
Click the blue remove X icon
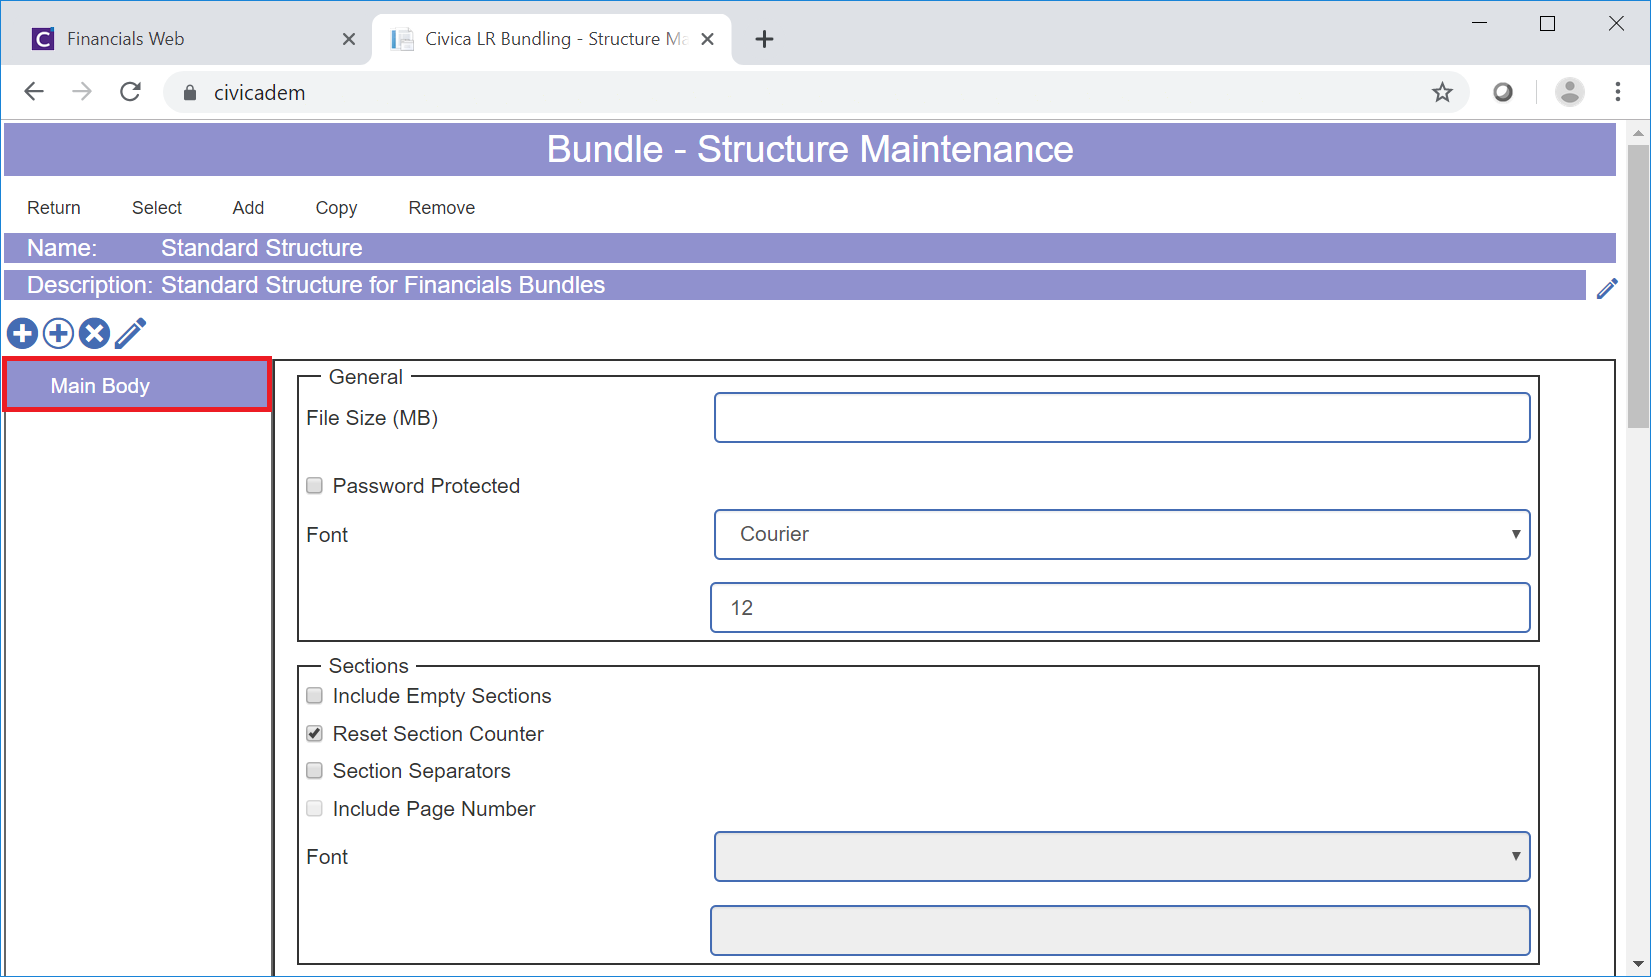94,333
